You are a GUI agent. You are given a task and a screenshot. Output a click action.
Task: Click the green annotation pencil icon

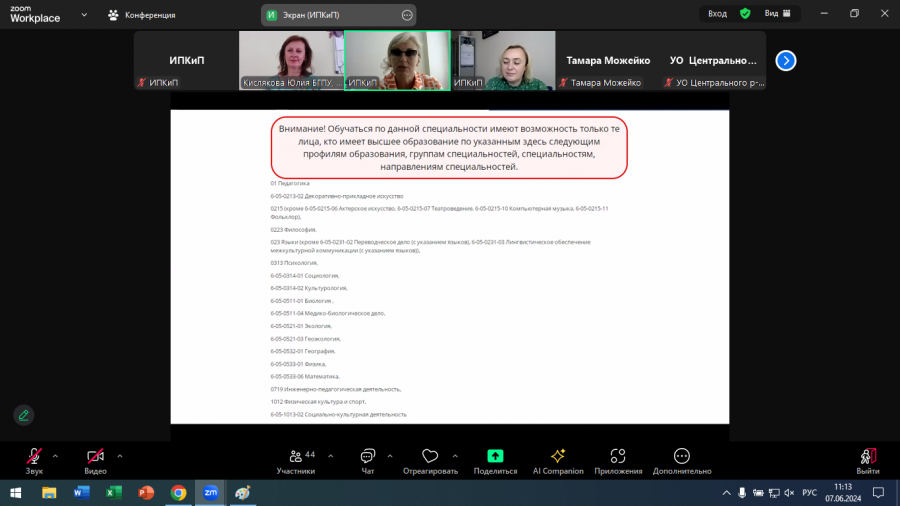24,415
